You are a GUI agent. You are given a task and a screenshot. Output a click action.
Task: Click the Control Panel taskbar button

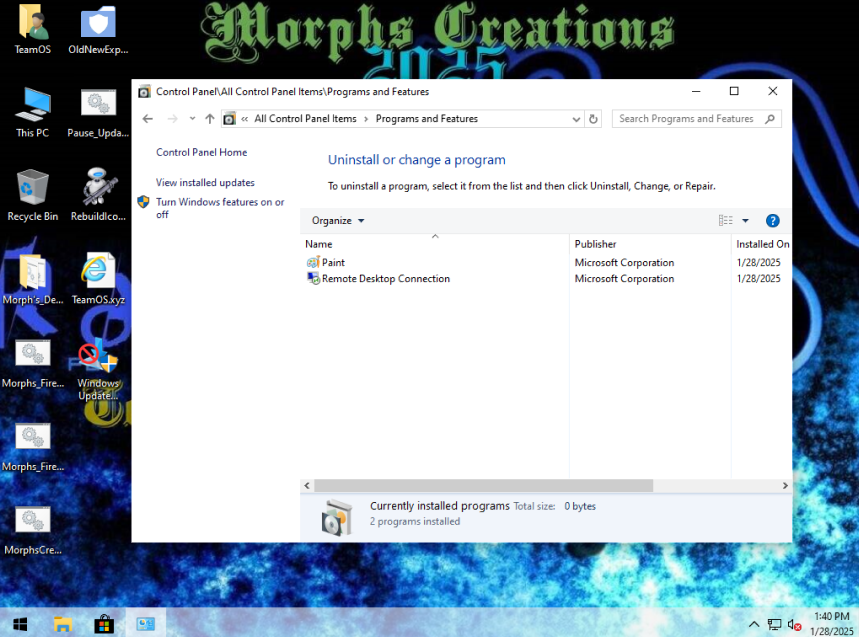(x=146, y=624)
